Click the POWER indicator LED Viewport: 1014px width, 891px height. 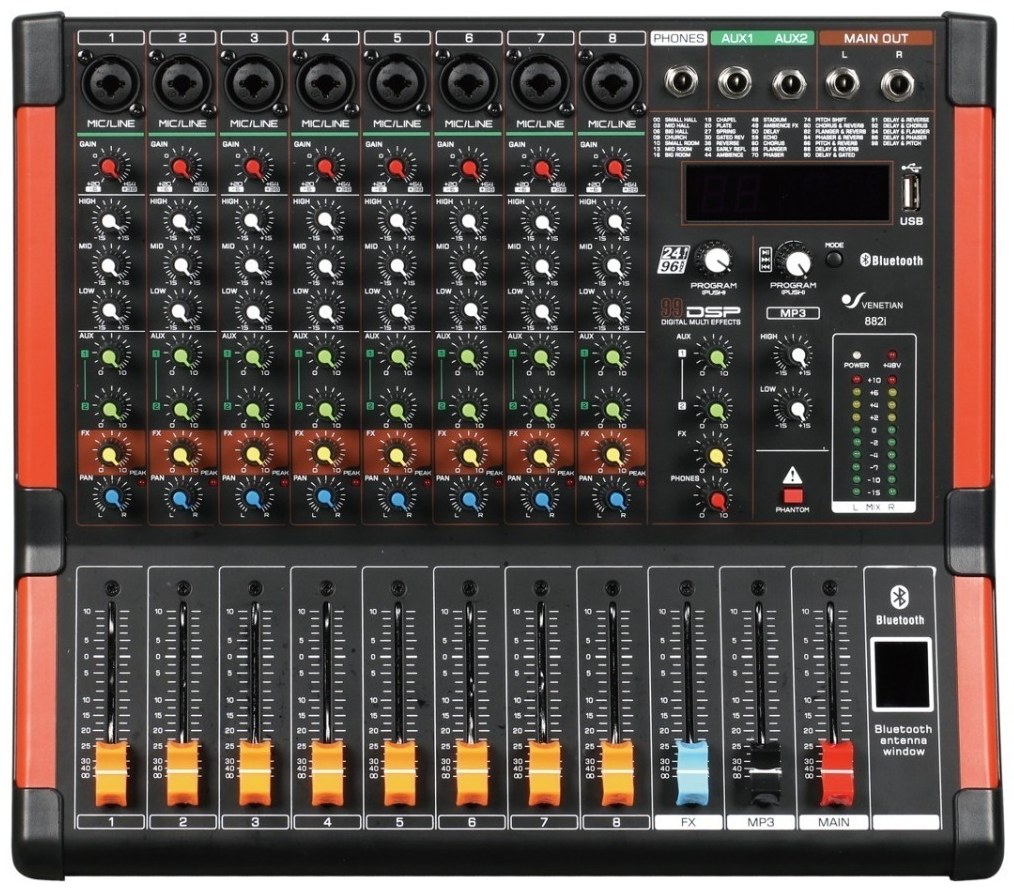pyautogui.click(x=857, y=355)
